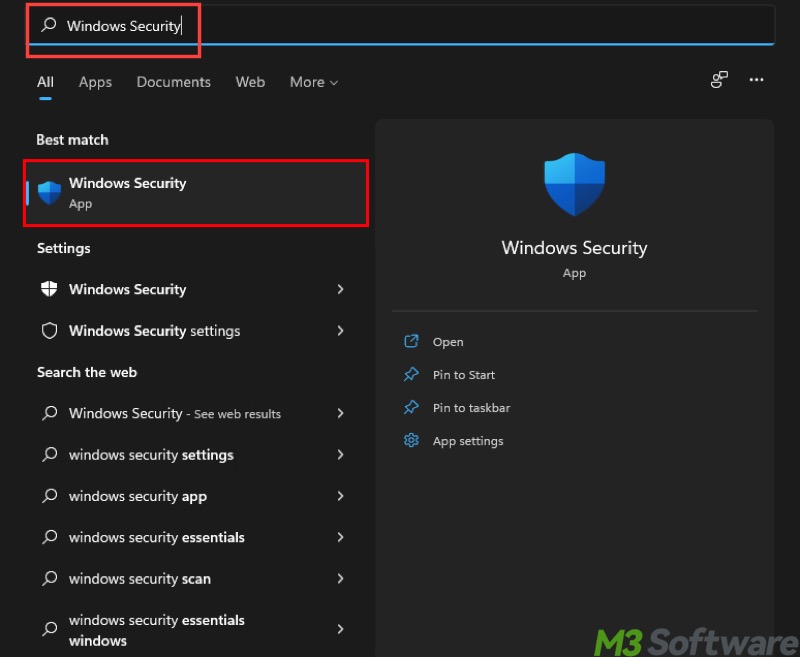Click the search accounts icon at top right
Viewport: 800px width, 657px height.
click(719, 80)
